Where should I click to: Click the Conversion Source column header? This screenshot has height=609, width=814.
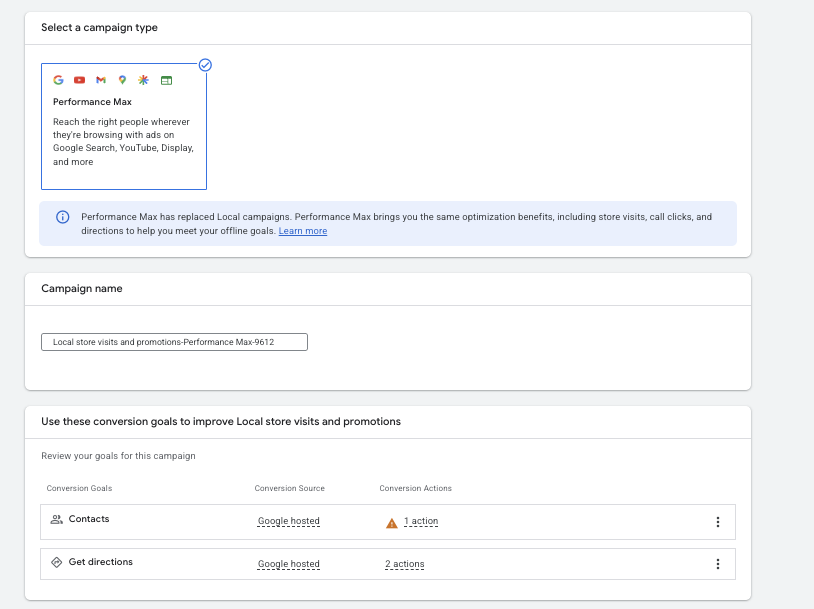click(290, 488)
